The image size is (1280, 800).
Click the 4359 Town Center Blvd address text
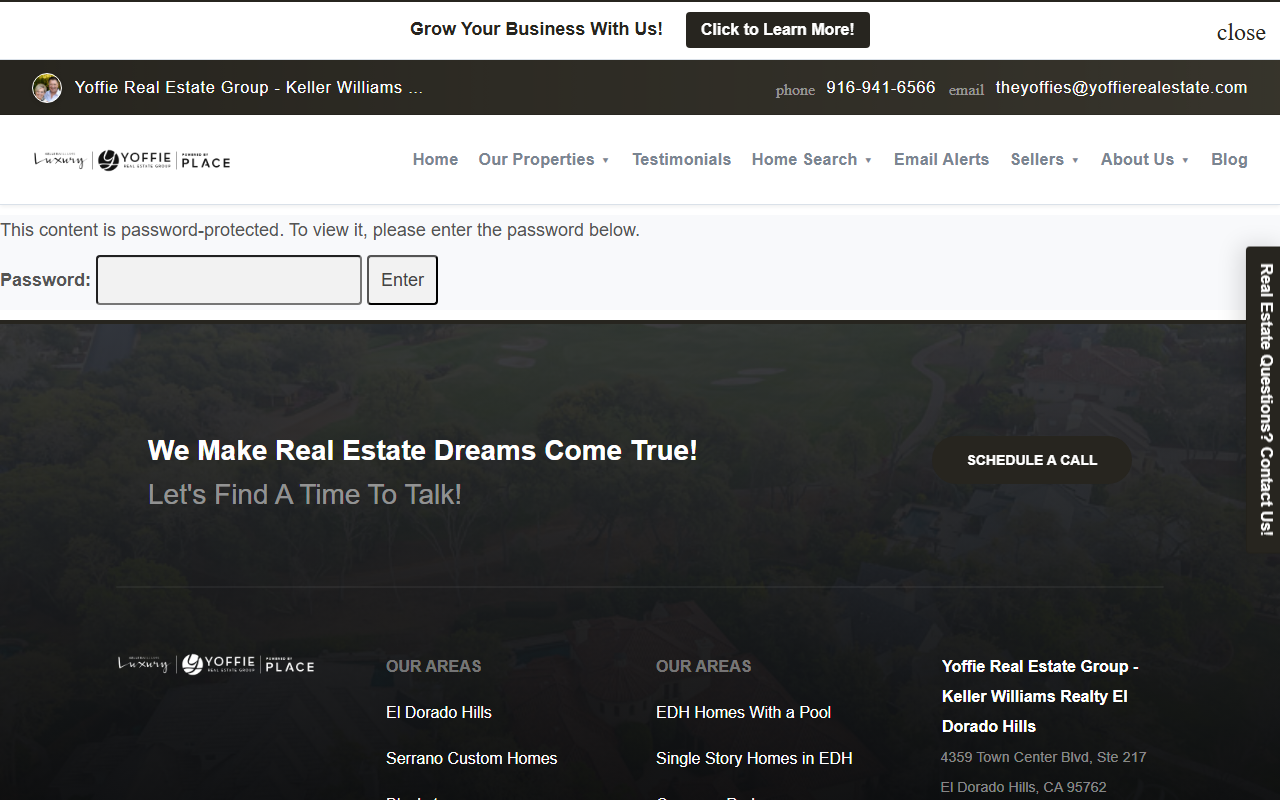pyautogui.click(x=1043, y=757)
